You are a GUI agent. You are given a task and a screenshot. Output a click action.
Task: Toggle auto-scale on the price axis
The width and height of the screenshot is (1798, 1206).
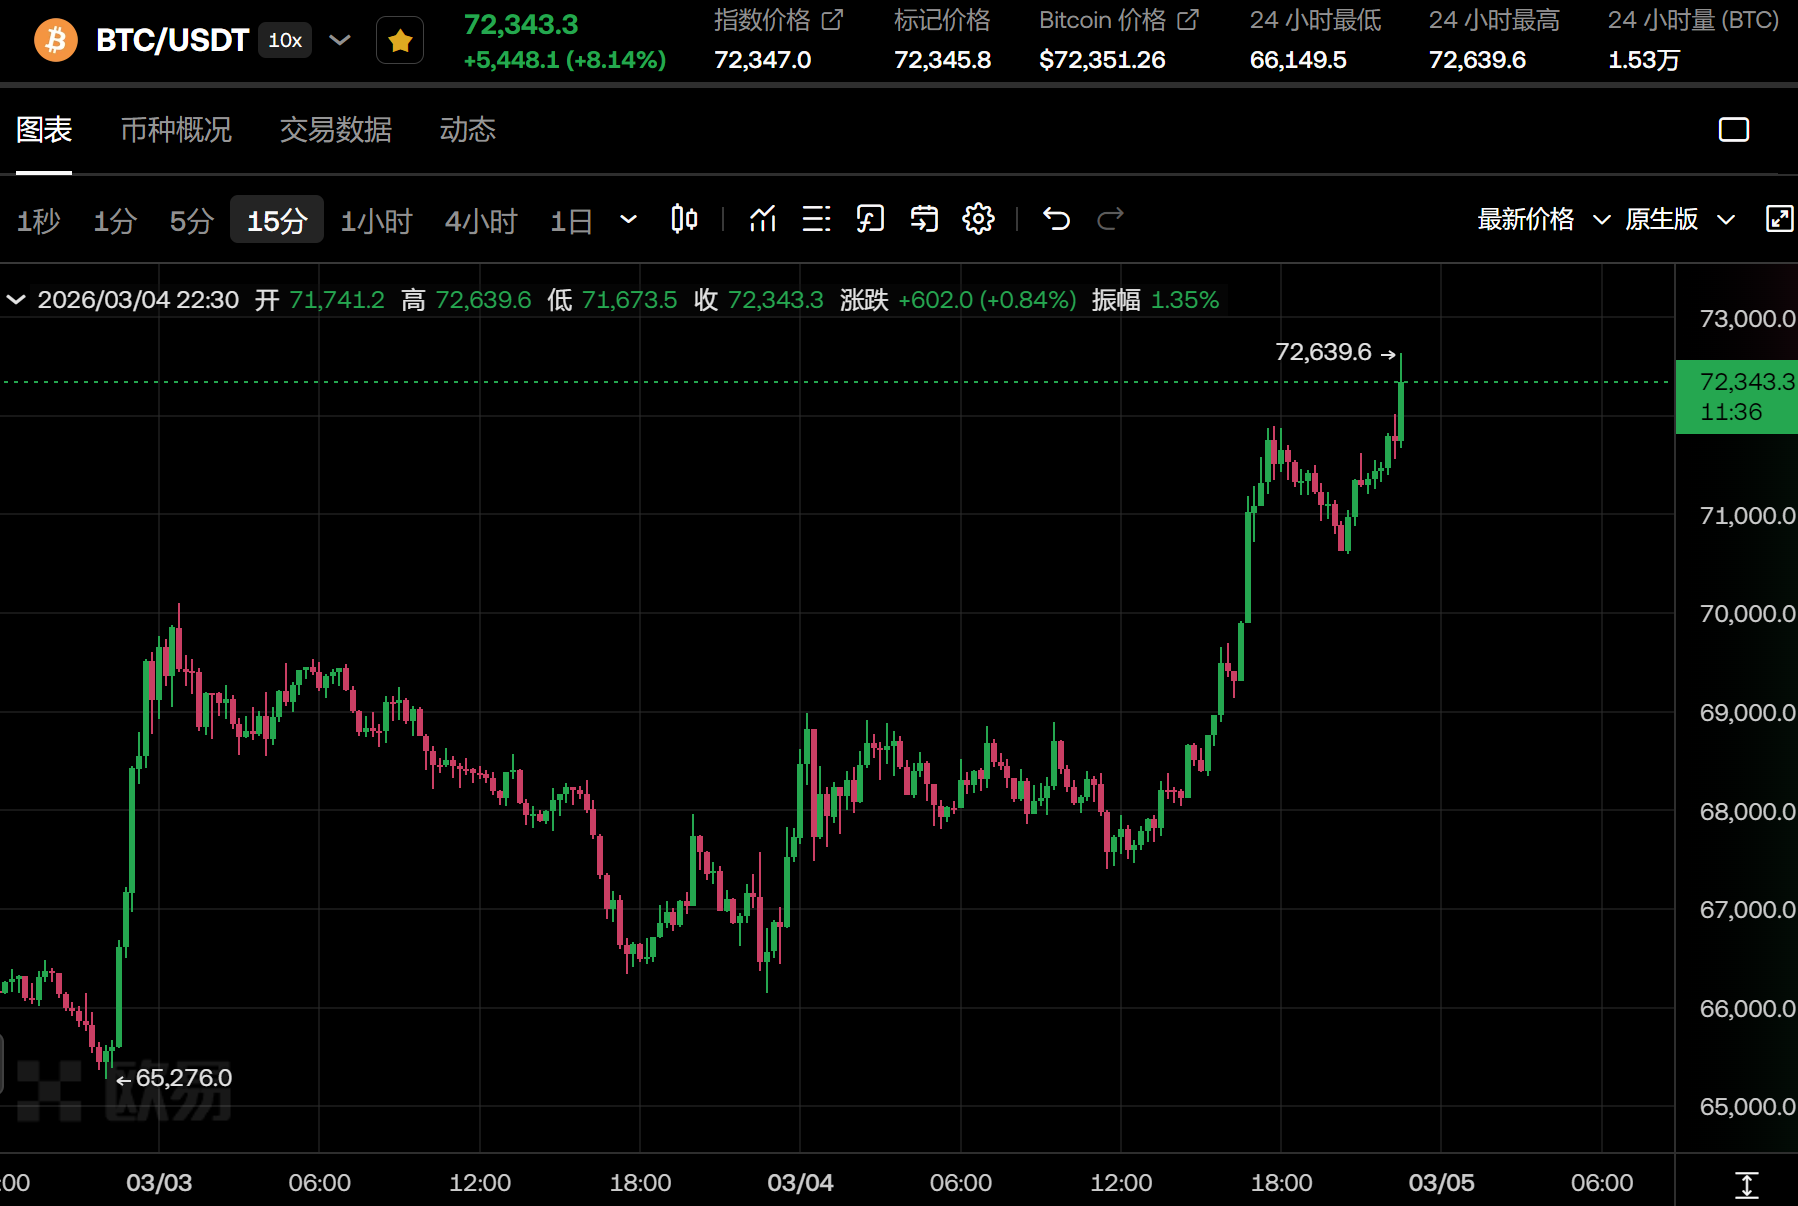pyautogui.click(x=1746, y=1184)
